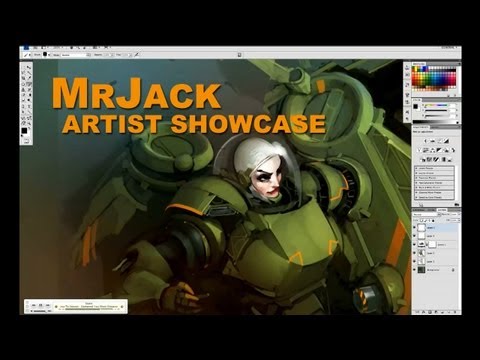Add a Levels adjustment layer

click(x=433, y=141)
